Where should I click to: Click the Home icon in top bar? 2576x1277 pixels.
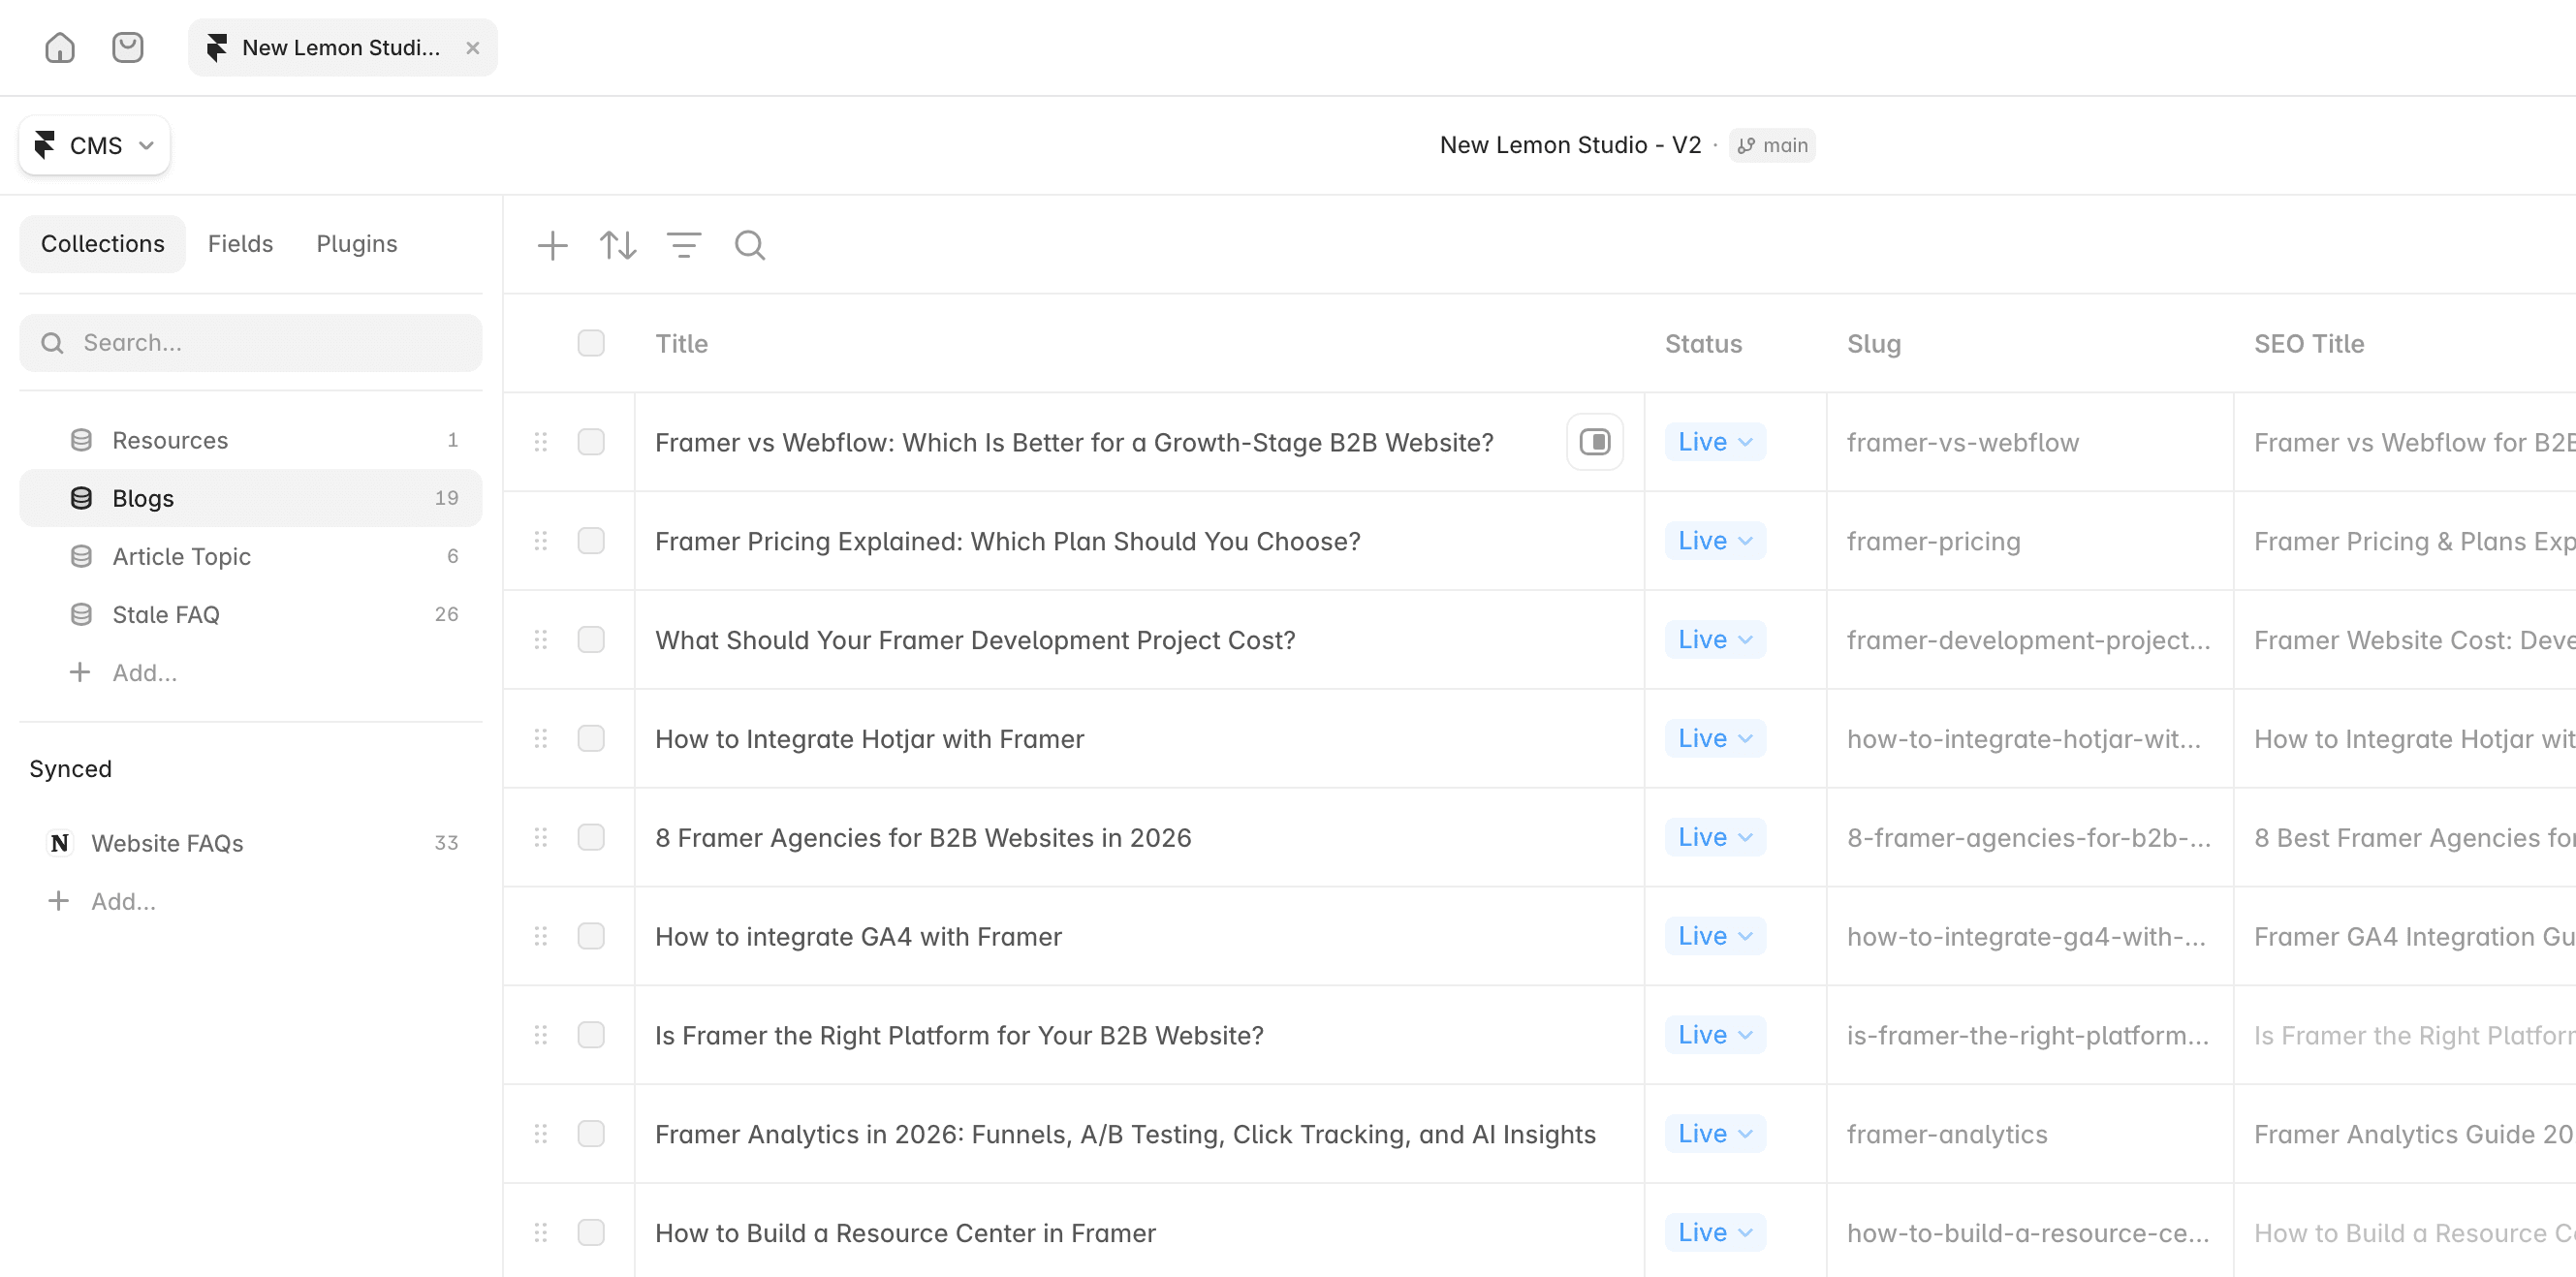[60, 47]
